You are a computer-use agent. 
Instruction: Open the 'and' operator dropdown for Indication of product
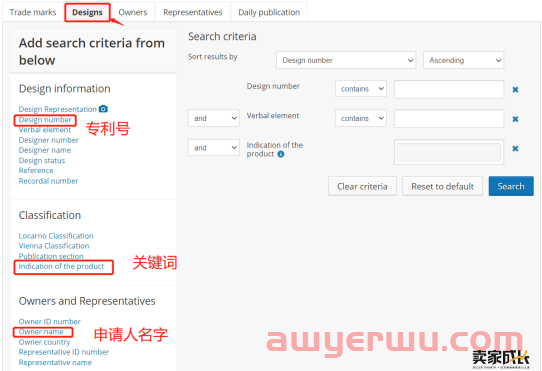coord(214,148)
